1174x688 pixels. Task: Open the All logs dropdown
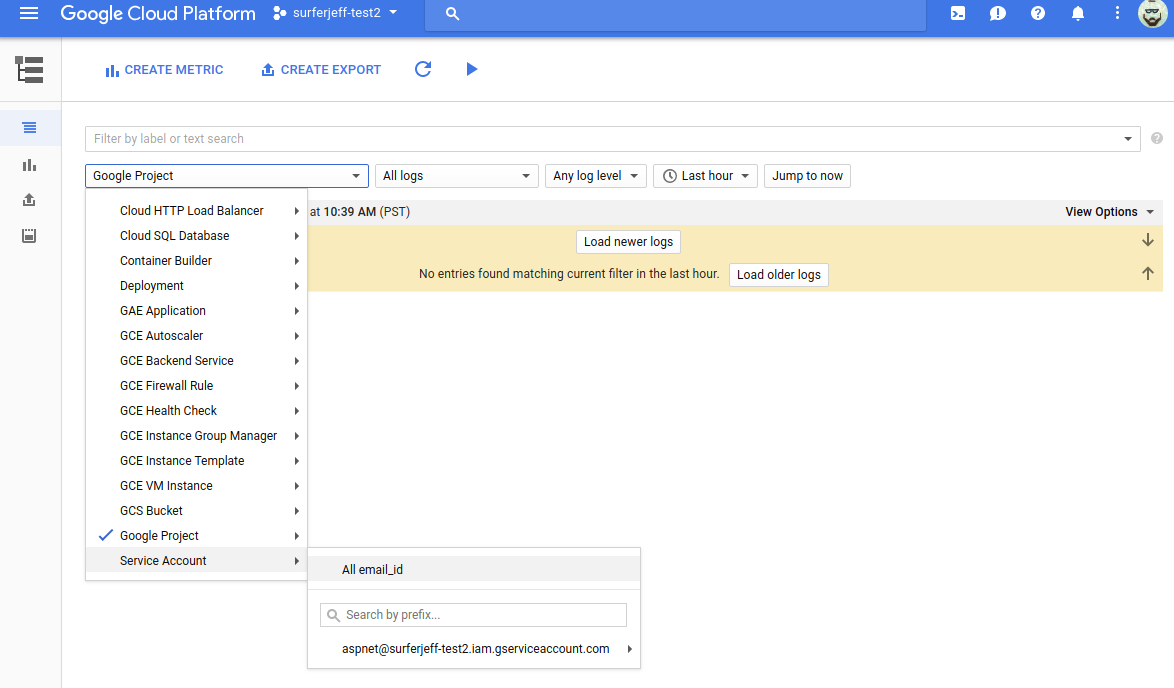(x=456, y=175)
